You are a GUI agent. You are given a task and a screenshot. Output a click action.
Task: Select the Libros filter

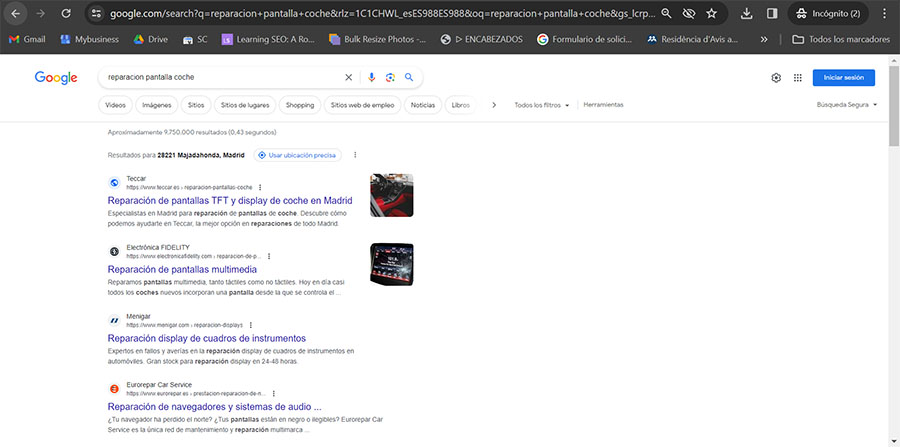point(460,105)
